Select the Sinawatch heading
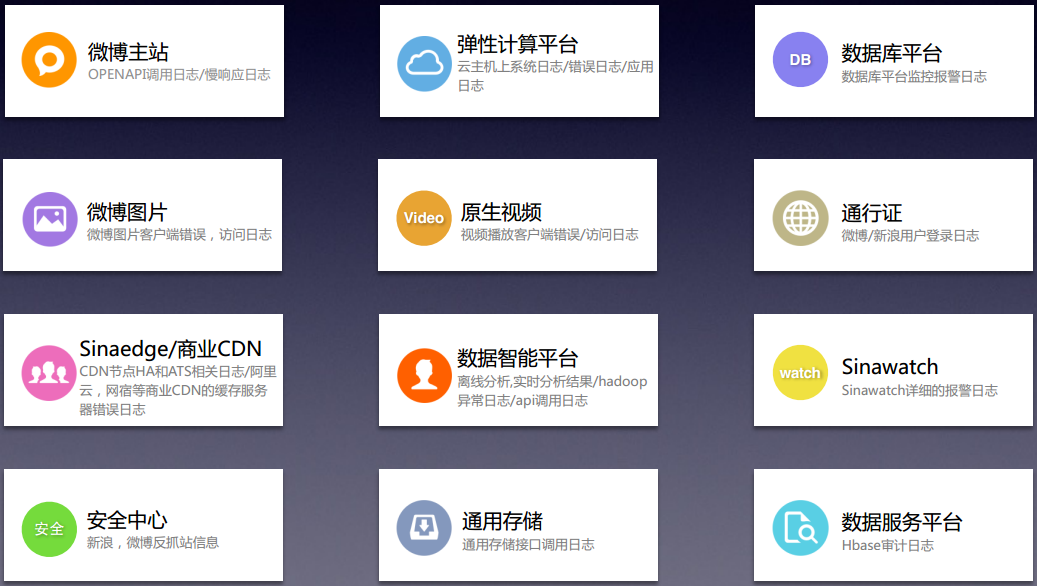This screenshot has width=1037, height=586. [x=890, y=366]
